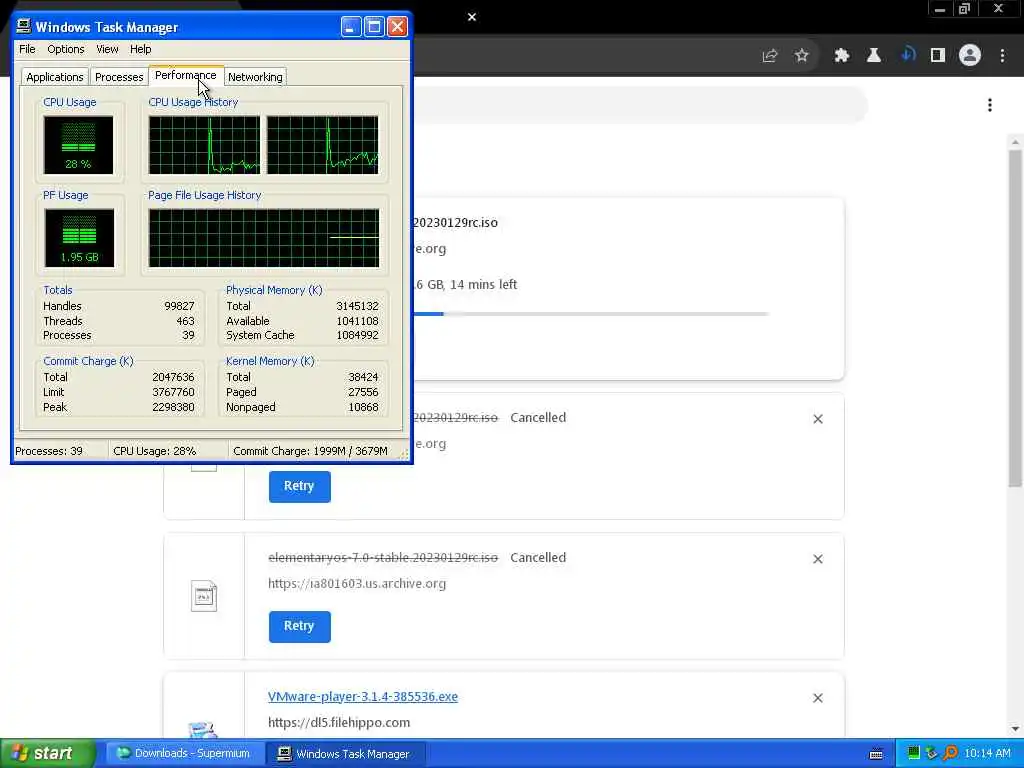Click the Kernel Memory Nonpaged value 10868

pyautogui.click(x=363, y=408)
